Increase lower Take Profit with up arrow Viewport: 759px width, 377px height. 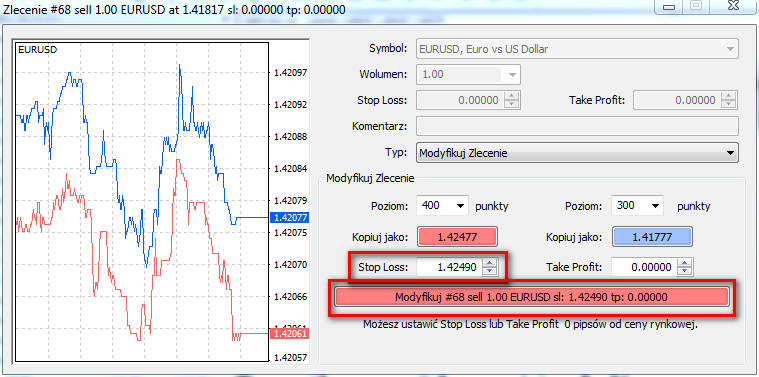pos(685,263)
